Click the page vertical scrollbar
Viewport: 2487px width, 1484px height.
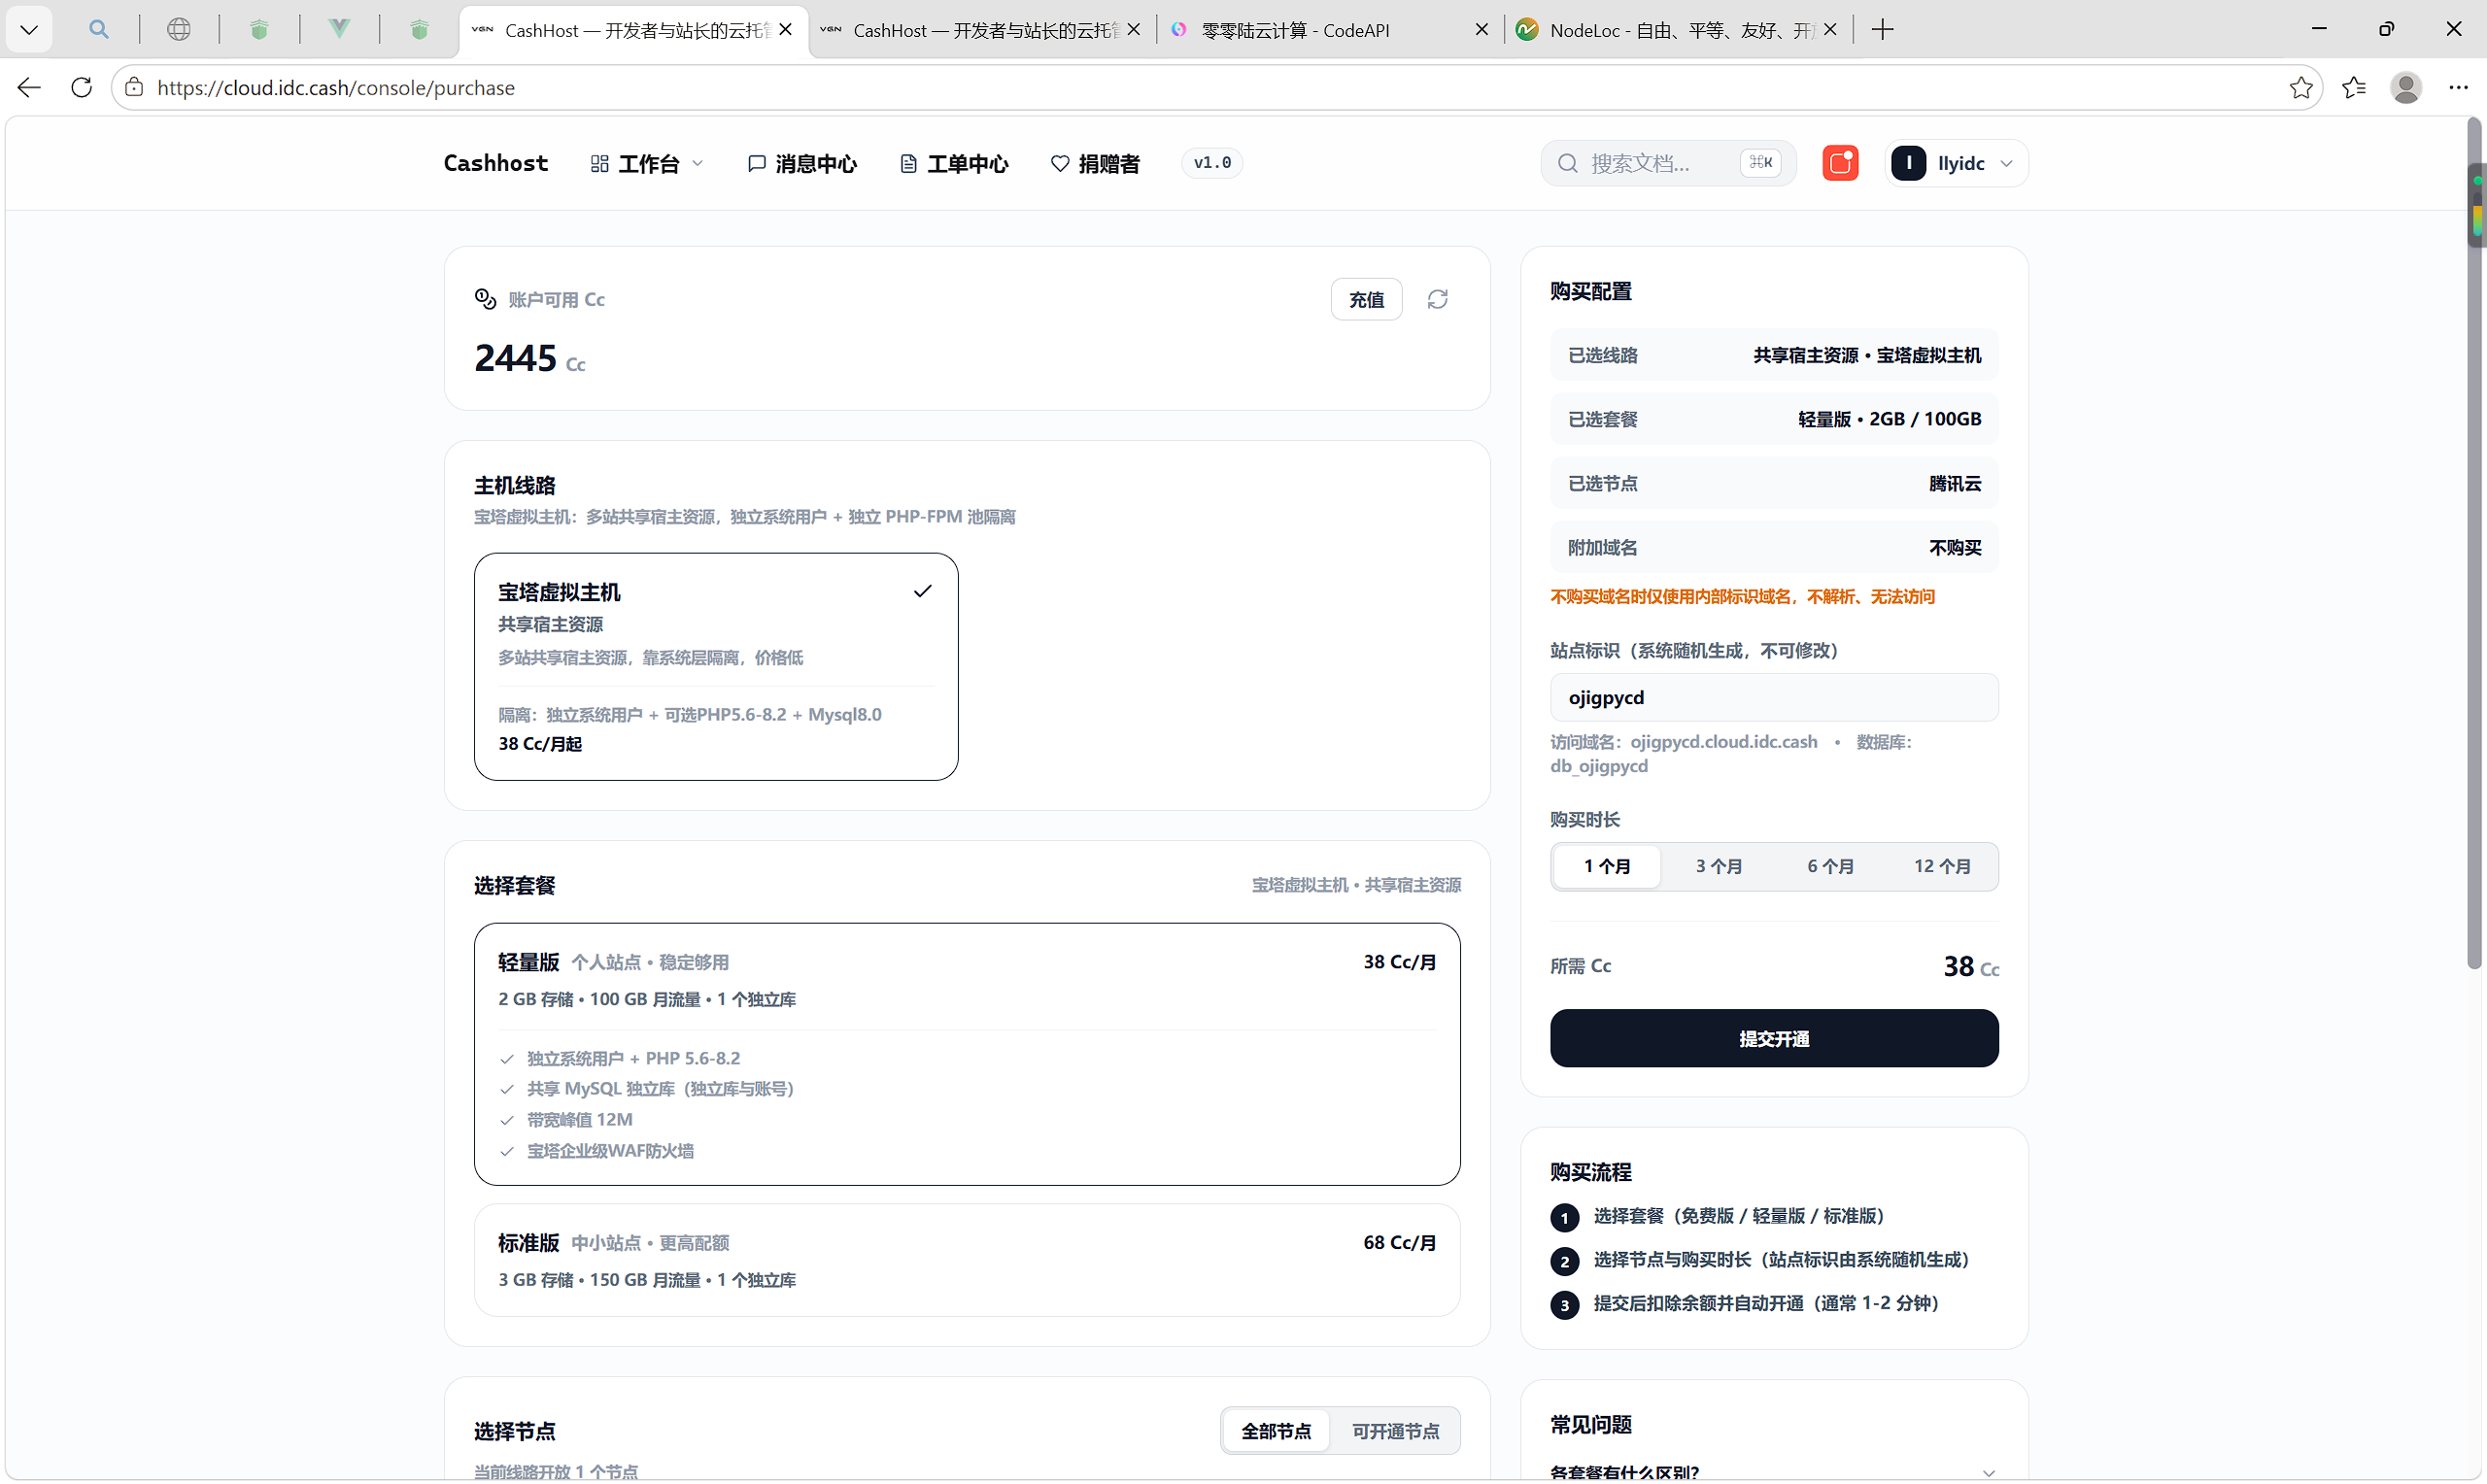coord(2475,545)
